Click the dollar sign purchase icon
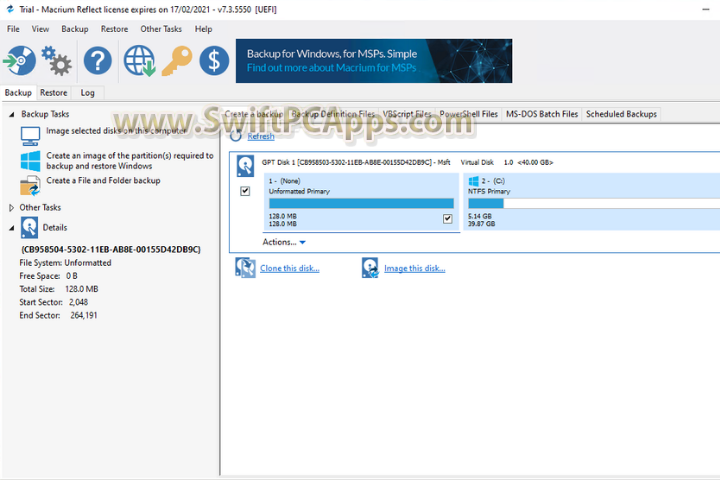720x480 pixels. [x=214, y=60]
